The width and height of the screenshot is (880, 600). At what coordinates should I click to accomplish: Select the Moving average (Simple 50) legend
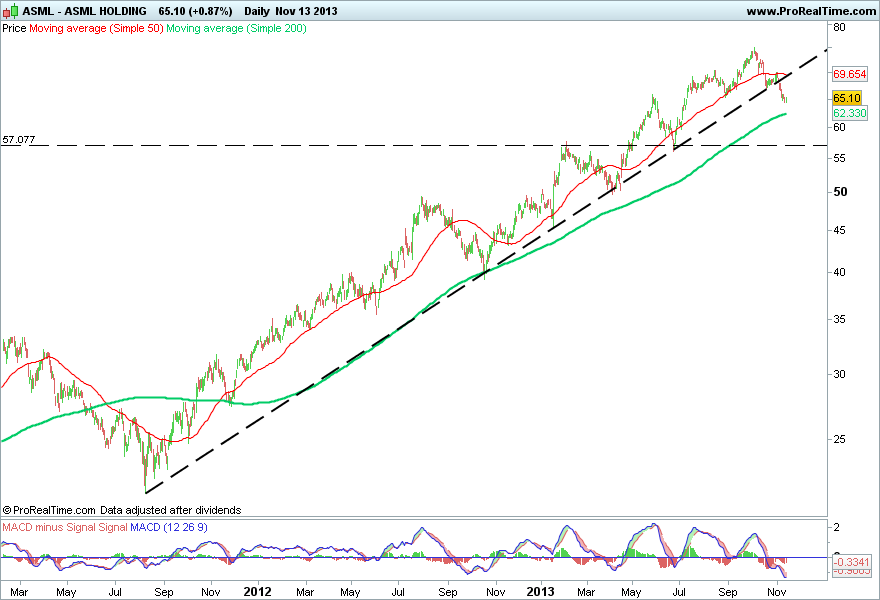(x=96, y=28)
